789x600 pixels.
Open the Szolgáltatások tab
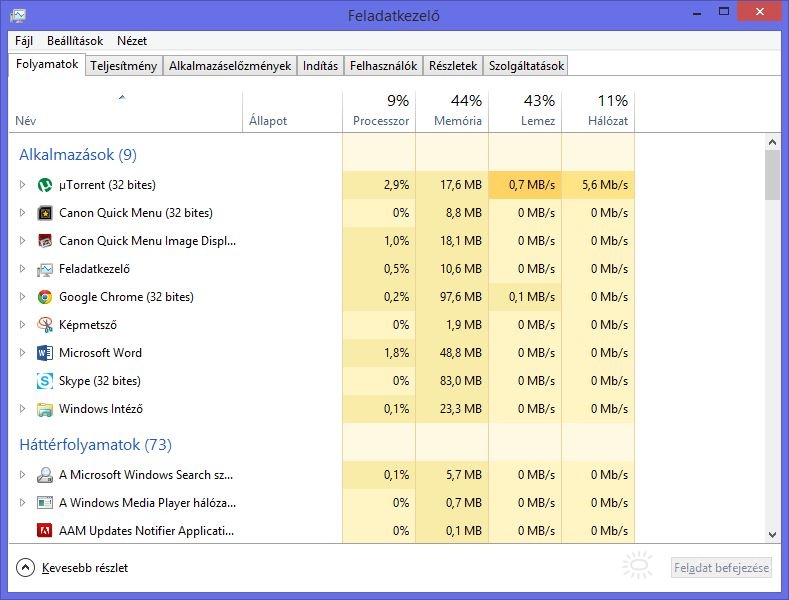point(526,66)
